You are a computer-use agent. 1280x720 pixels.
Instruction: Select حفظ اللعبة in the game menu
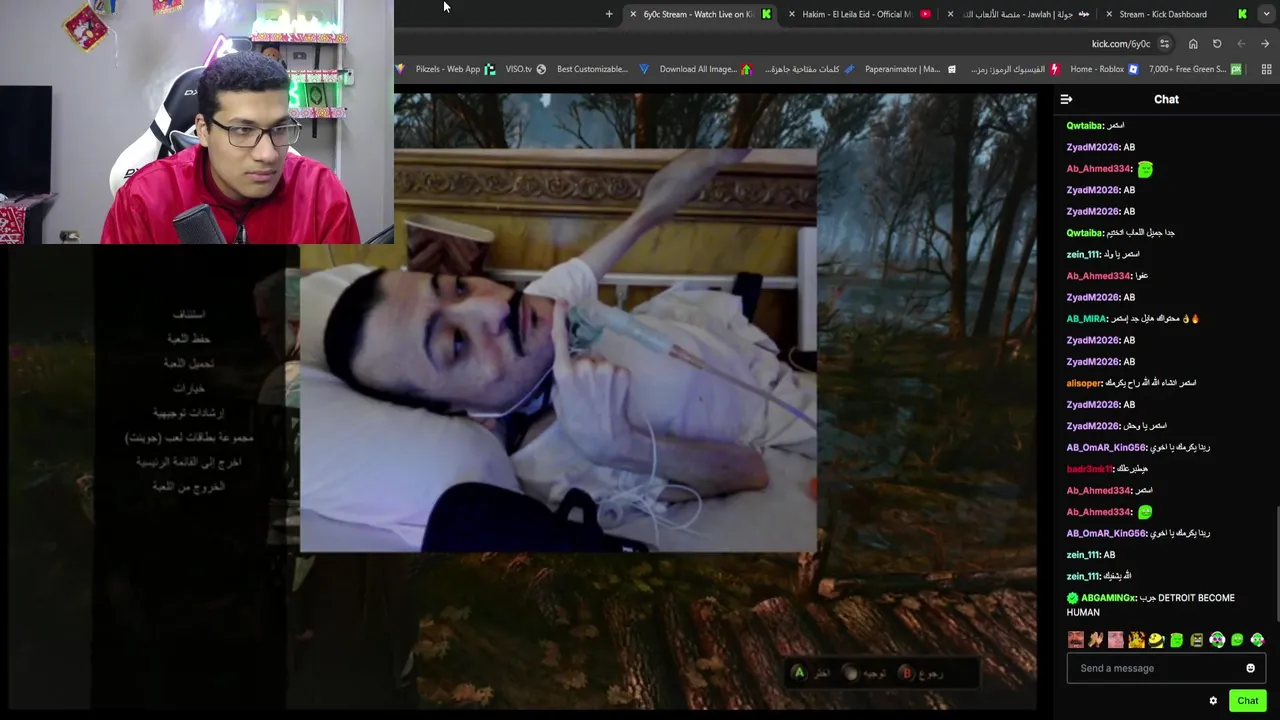pos(188,339)
